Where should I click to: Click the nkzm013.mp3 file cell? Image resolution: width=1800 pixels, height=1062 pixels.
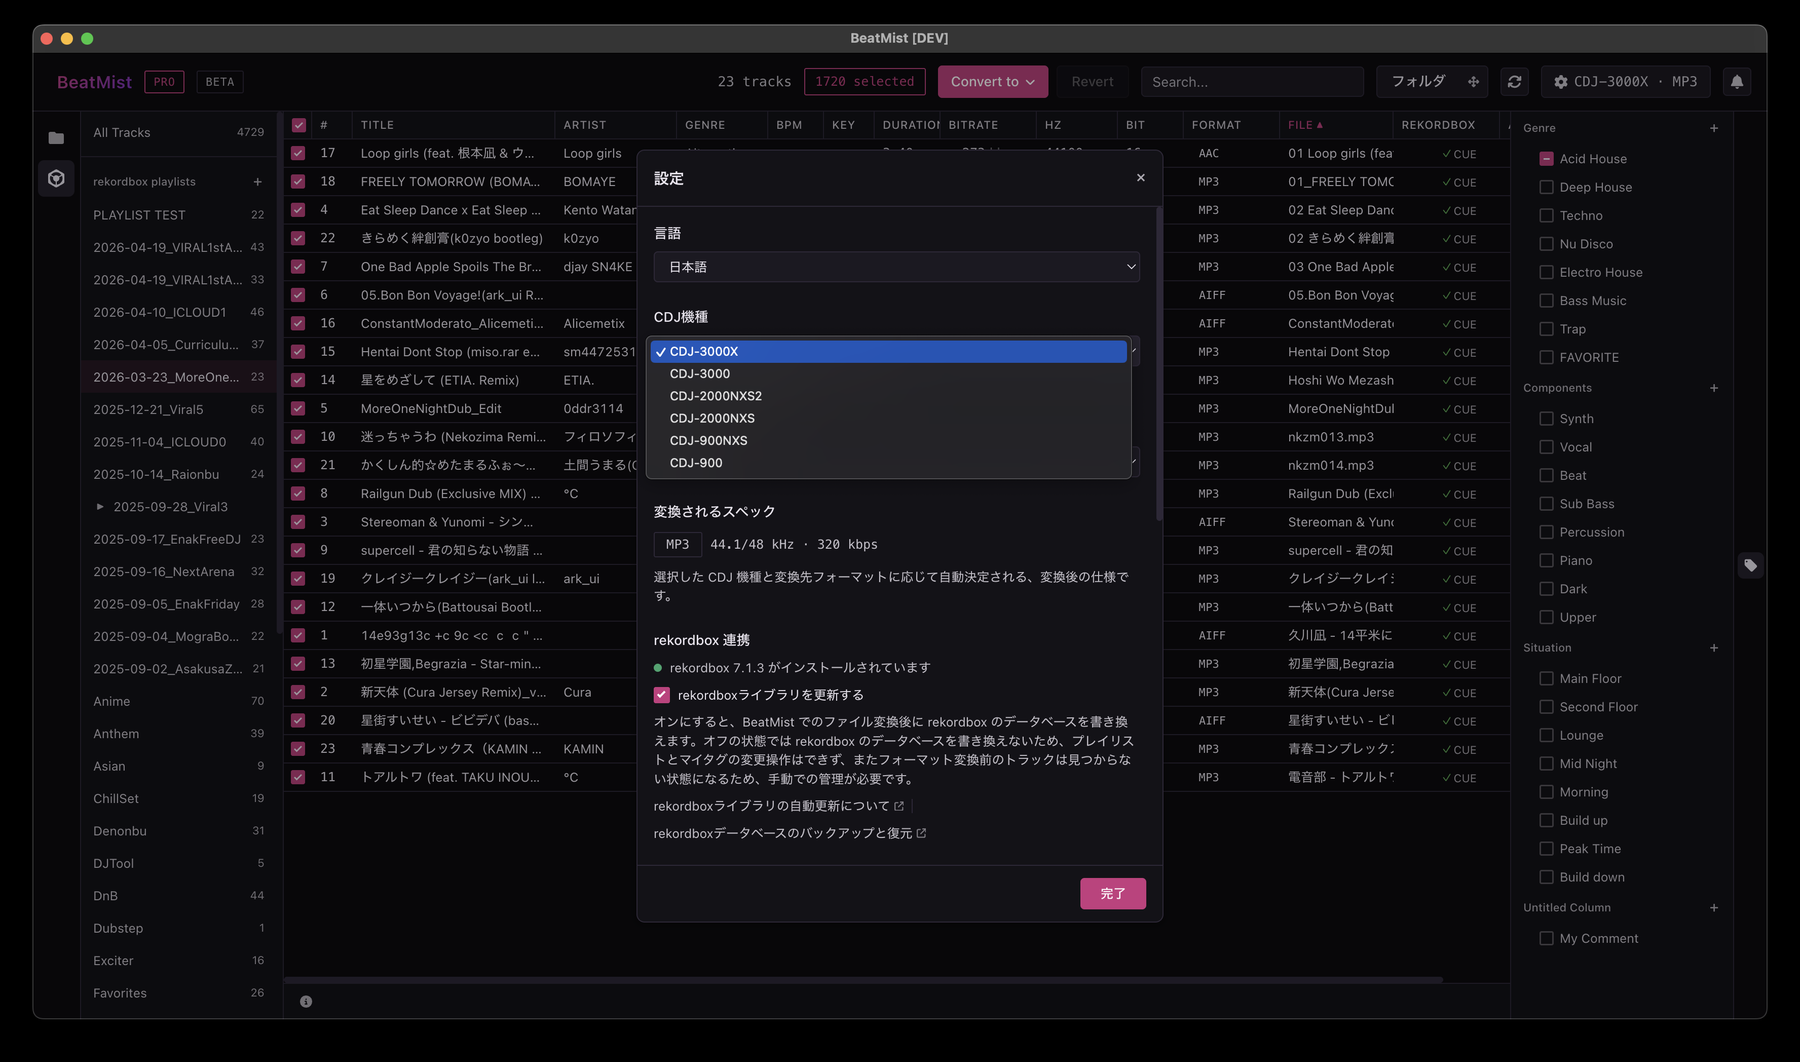[1331, 437]
